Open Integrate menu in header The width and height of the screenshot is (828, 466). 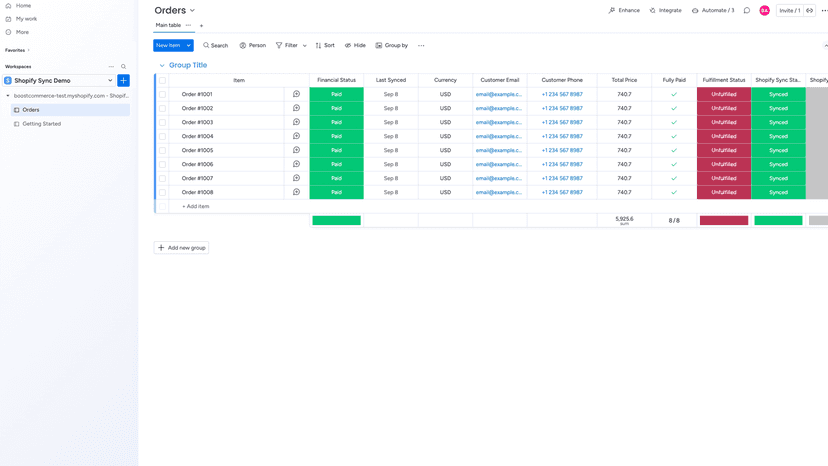click(x=665, y=11)
